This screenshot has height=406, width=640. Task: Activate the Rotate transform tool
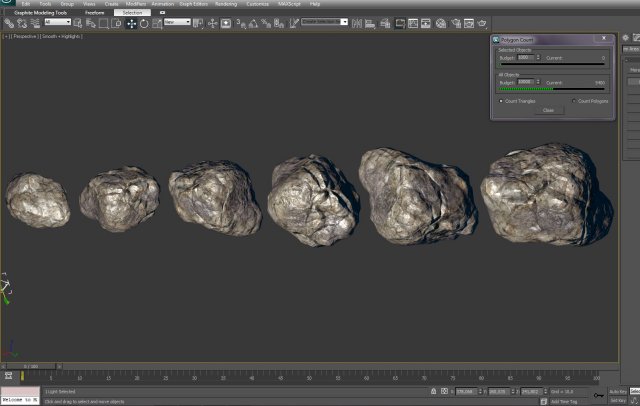pyautogui.click(x=144, y=22)
